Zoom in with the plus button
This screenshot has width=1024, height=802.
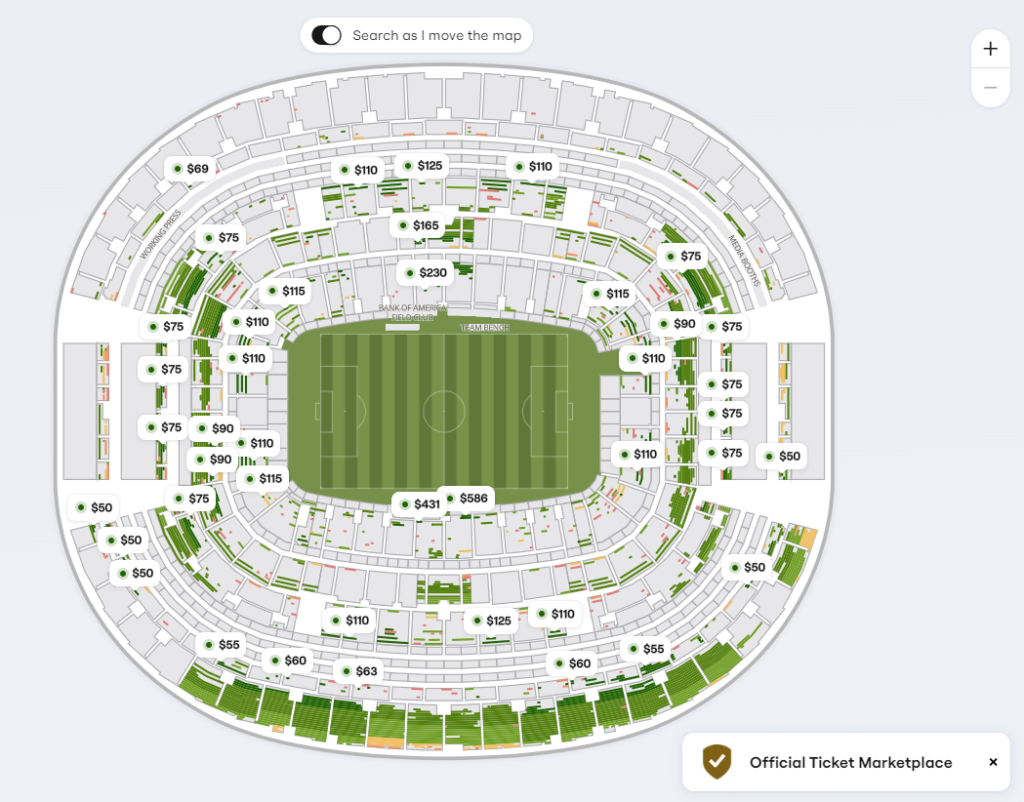(x=990, y=48)
